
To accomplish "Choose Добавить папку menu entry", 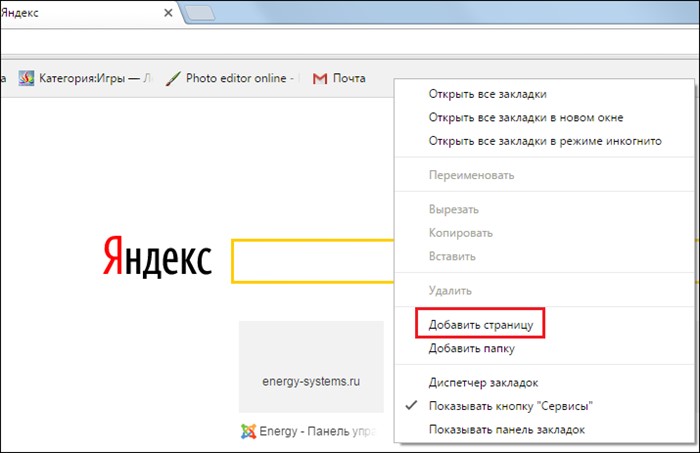I will pos(471,348).
